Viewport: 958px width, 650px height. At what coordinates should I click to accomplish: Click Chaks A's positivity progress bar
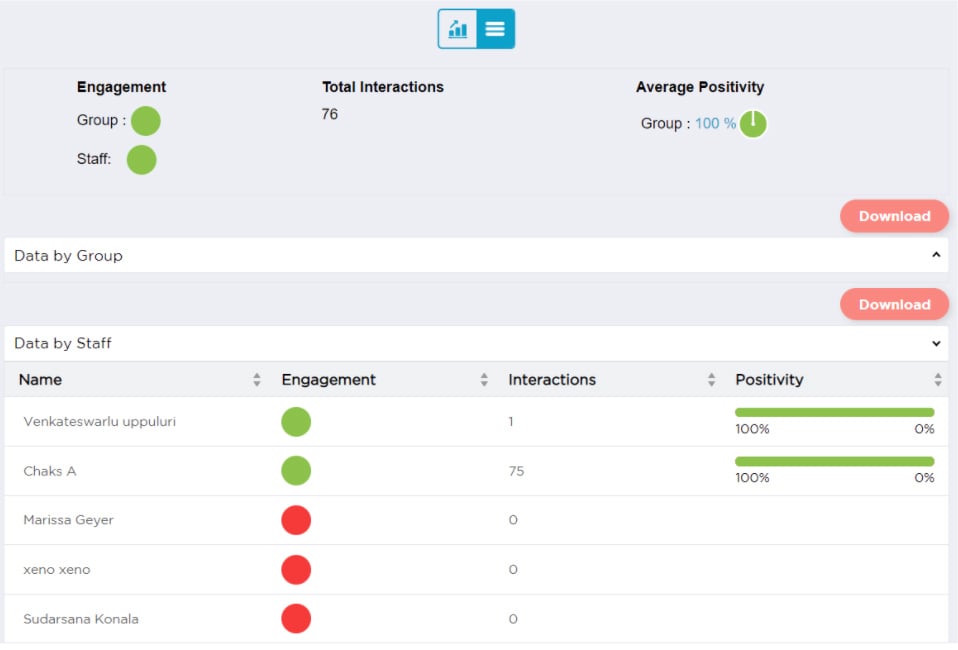[x=833, y=462]
